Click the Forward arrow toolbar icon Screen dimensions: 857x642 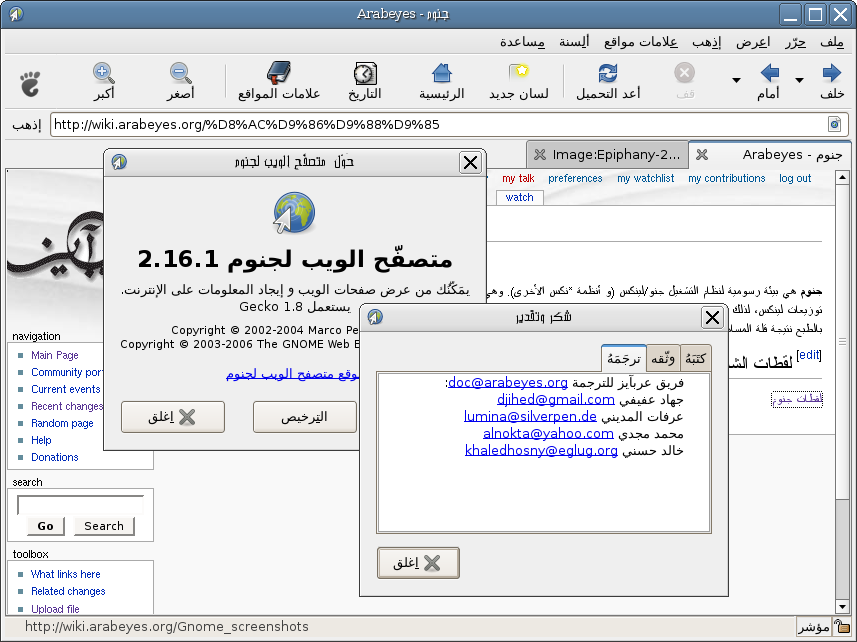769,74
